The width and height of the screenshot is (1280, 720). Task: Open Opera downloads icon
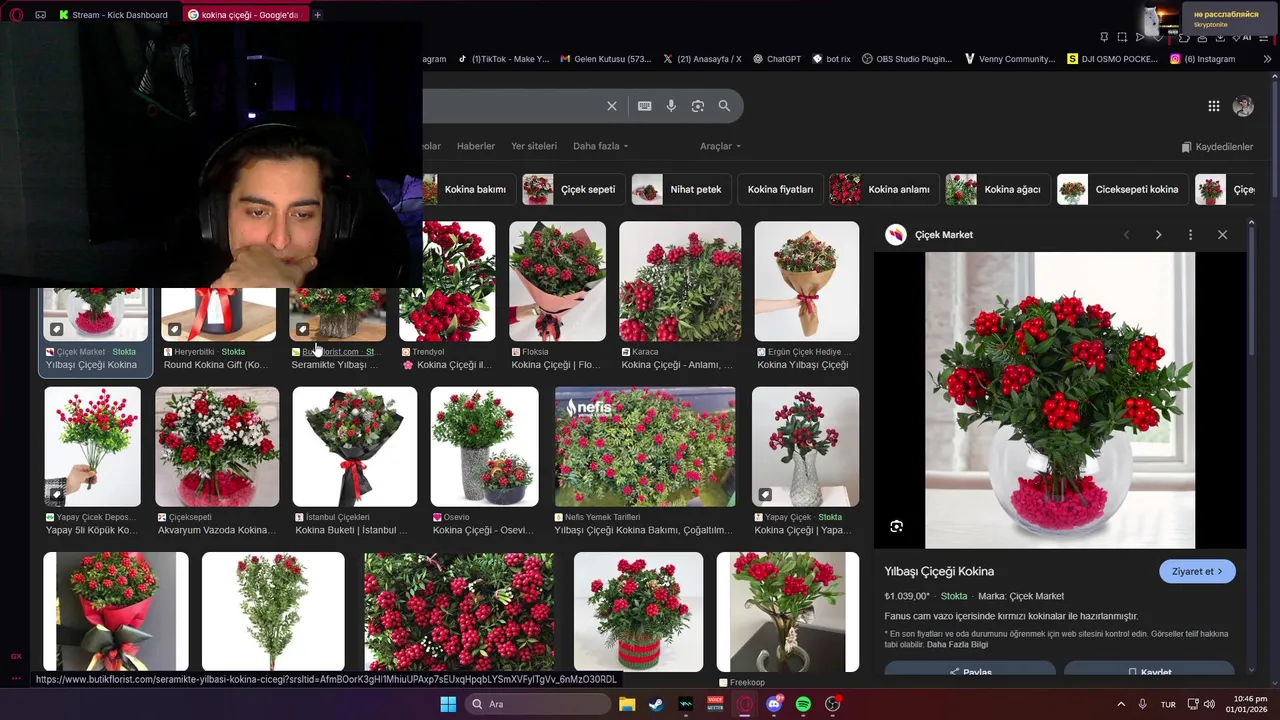[1221, 37]
